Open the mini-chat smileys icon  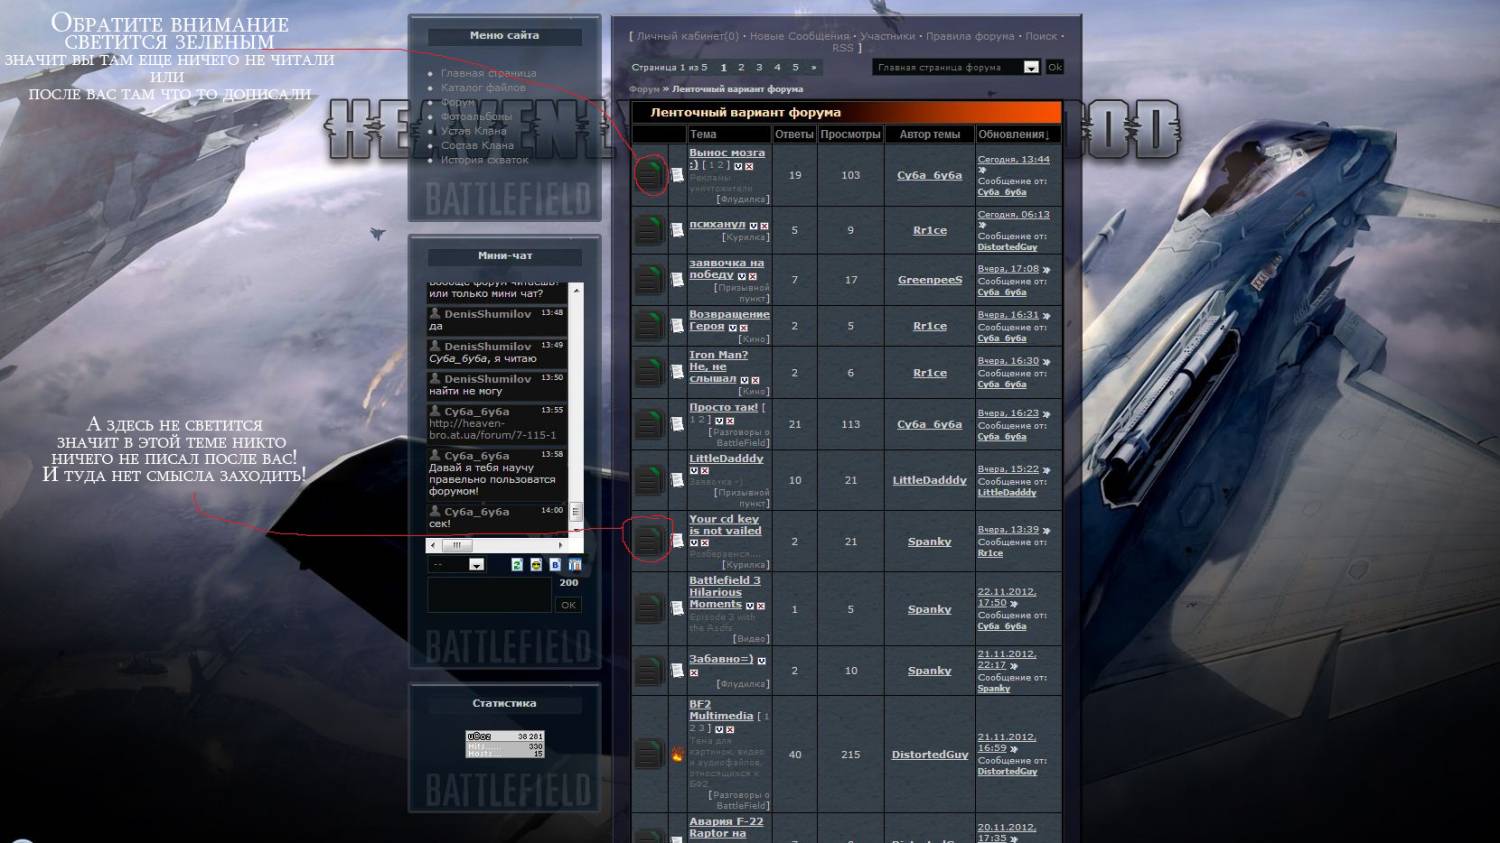[536, 565]
